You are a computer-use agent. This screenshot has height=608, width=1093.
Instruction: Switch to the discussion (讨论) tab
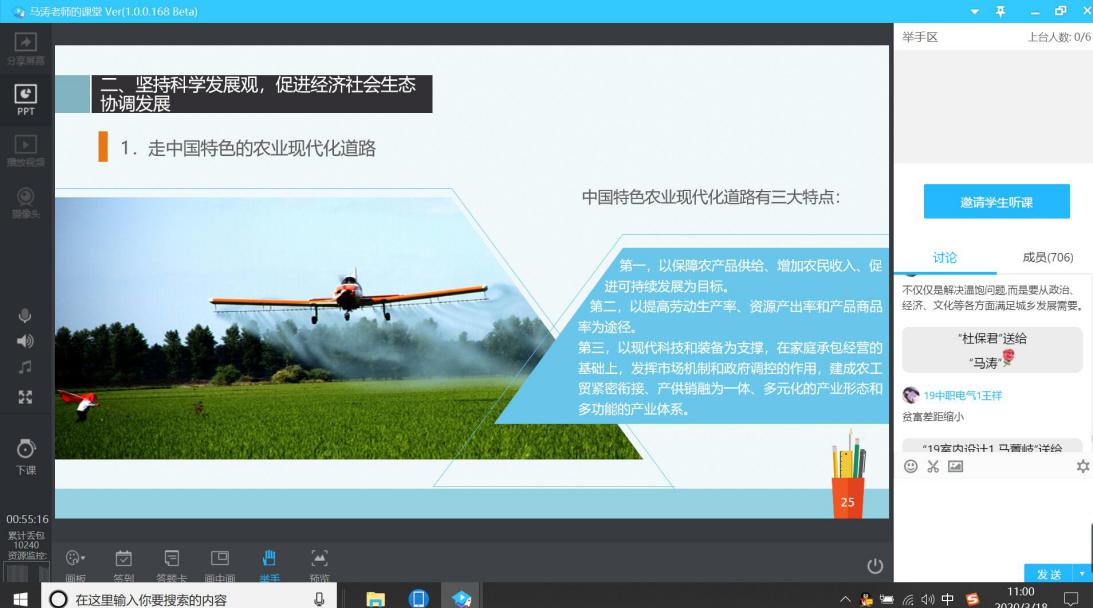point(944,258)
